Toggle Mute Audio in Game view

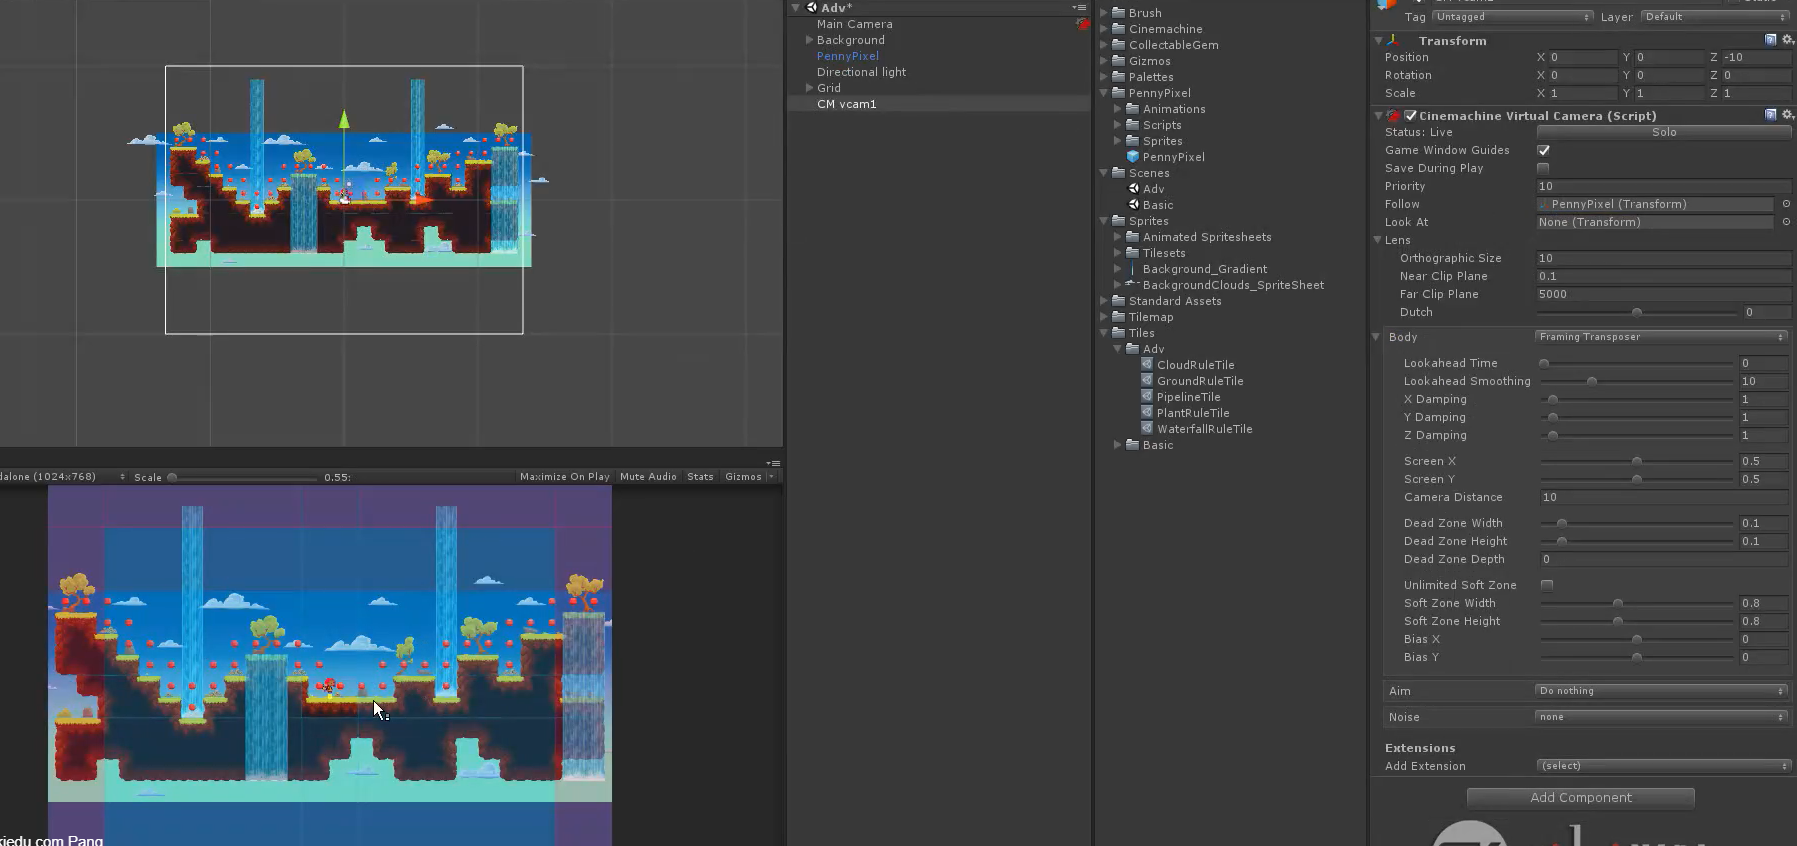click(x=648, y=477)
